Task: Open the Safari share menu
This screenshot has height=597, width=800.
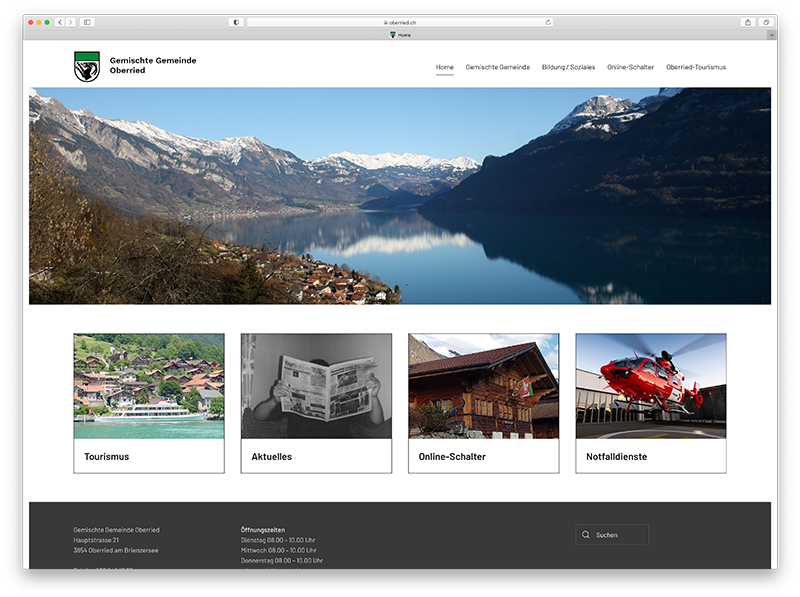Action: click(x=747, y=22)
